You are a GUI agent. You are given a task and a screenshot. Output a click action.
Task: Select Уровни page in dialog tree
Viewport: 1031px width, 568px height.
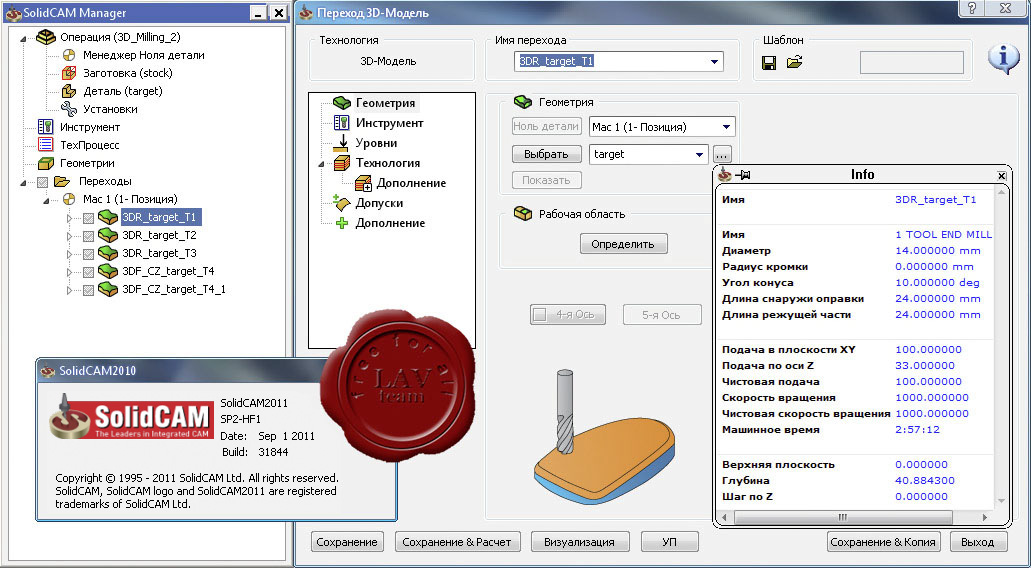coord(376,143)
